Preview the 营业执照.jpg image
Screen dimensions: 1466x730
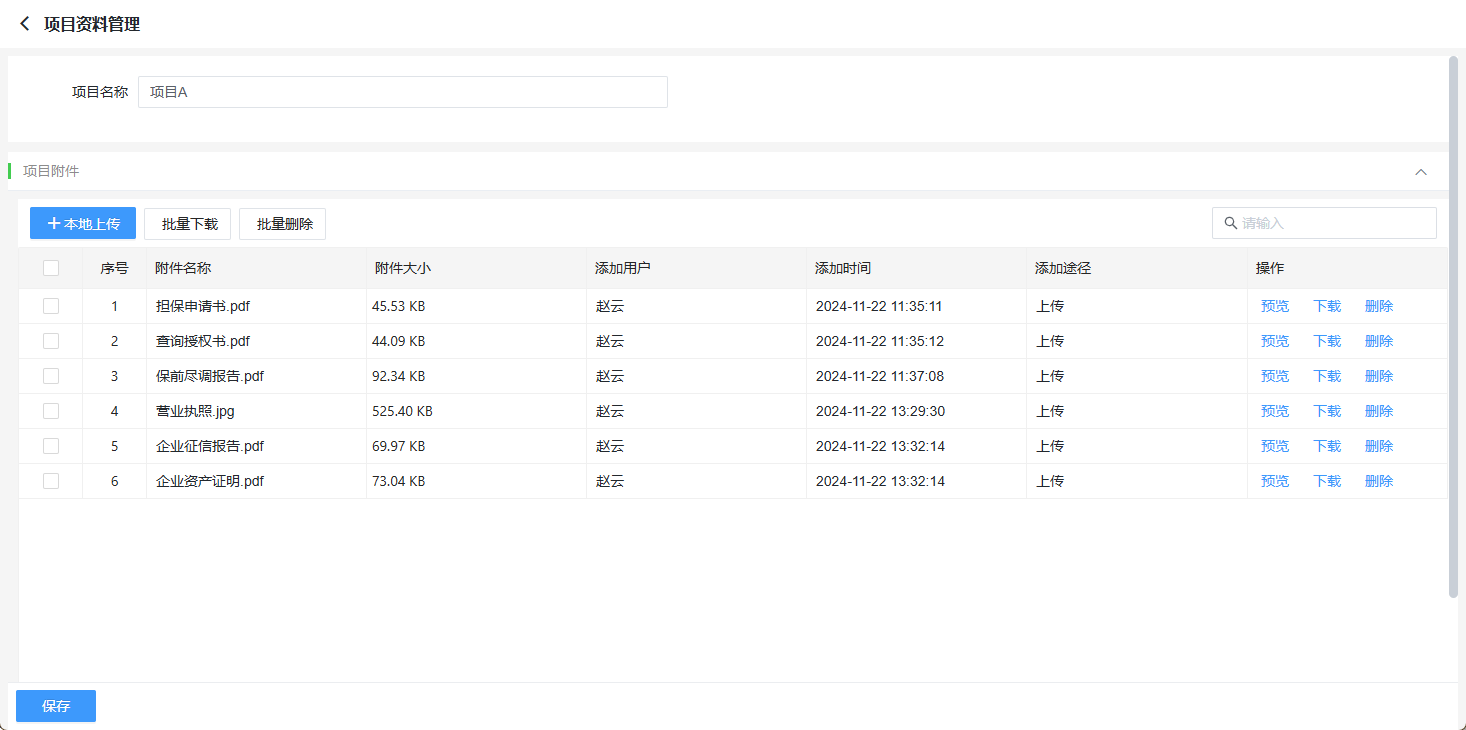[x=1274, y=411]
